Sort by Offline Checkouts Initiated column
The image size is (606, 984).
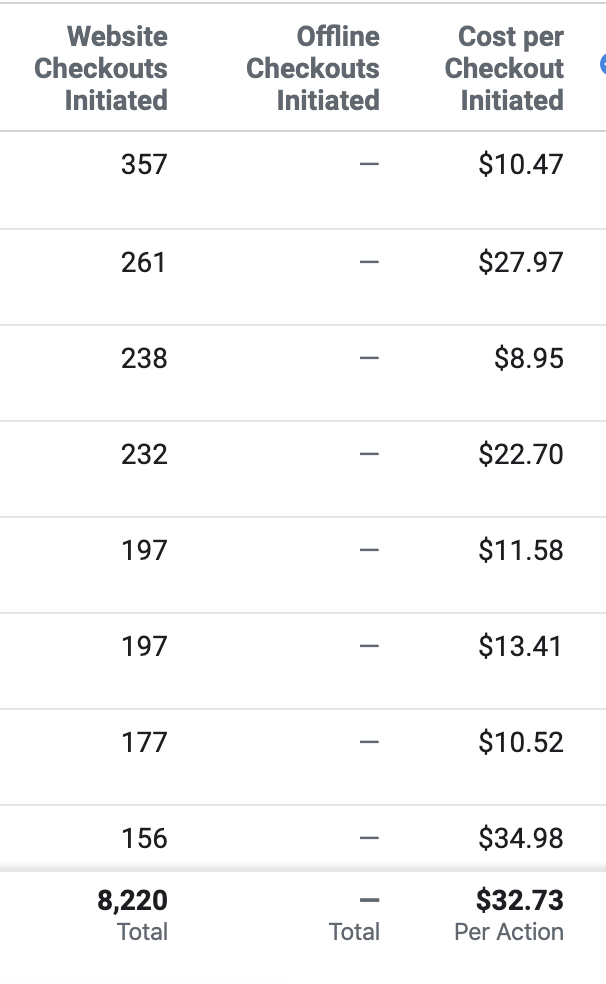[312, 68]
